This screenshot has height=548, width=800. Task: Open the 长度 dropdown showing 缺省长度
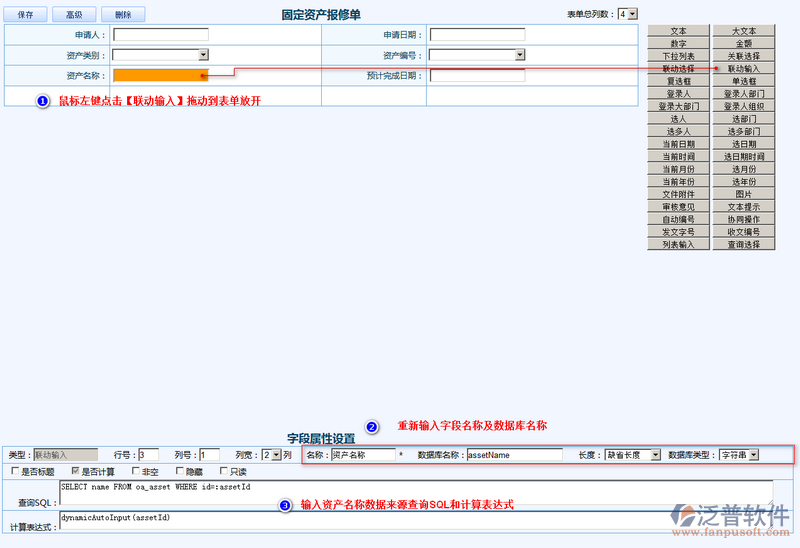point(633,455)
